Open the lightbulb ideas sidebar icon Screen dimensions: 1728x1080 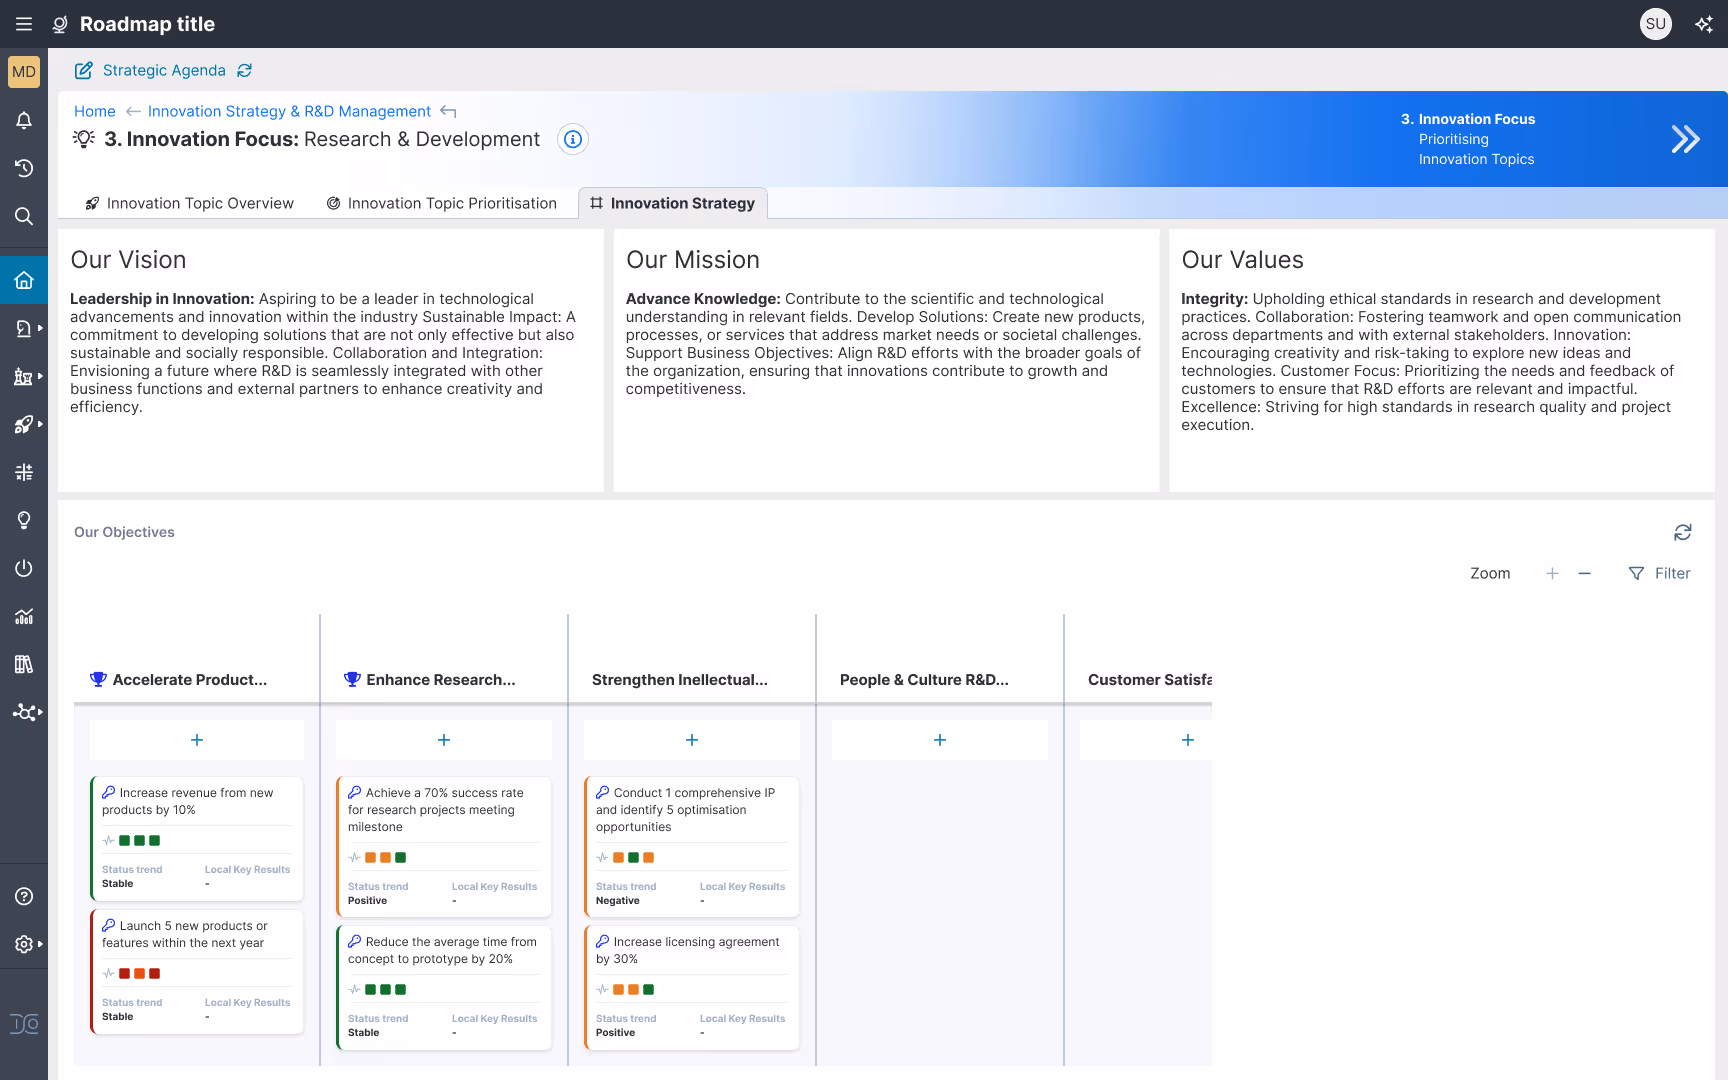point(24,520)
